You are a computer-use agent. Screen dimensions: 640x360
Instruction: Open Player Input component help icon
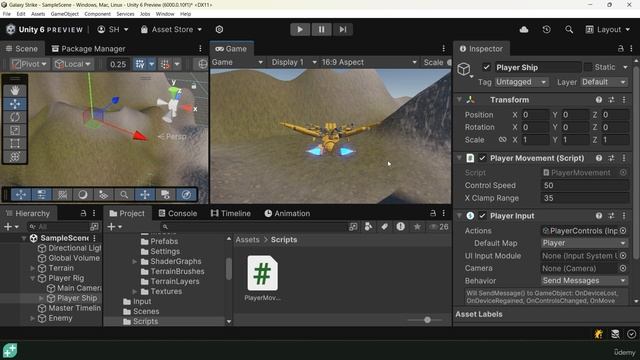(x=599, y=216)
